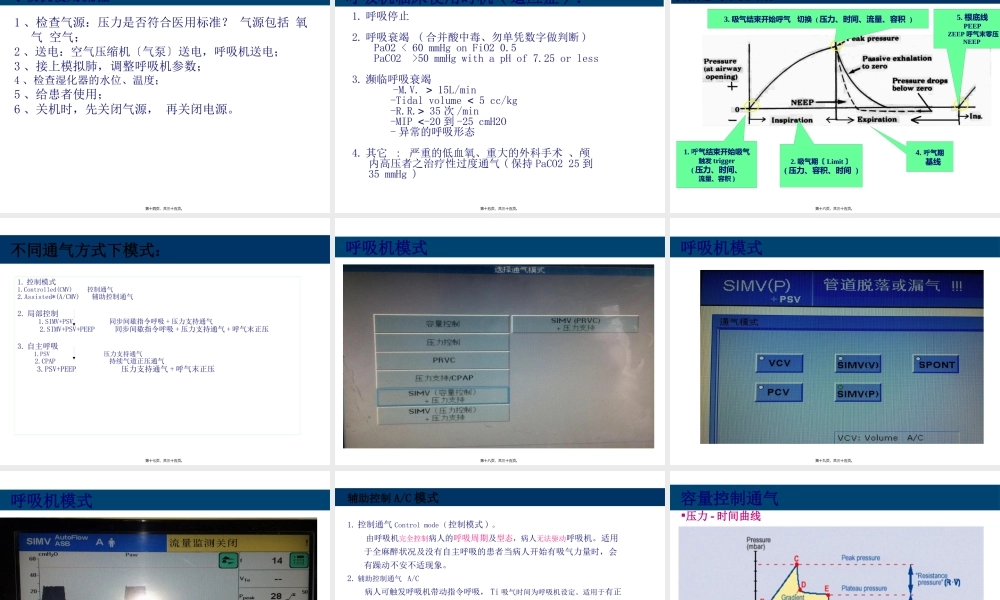Select the PRVC ventilation mode

(x=442, y=360)
